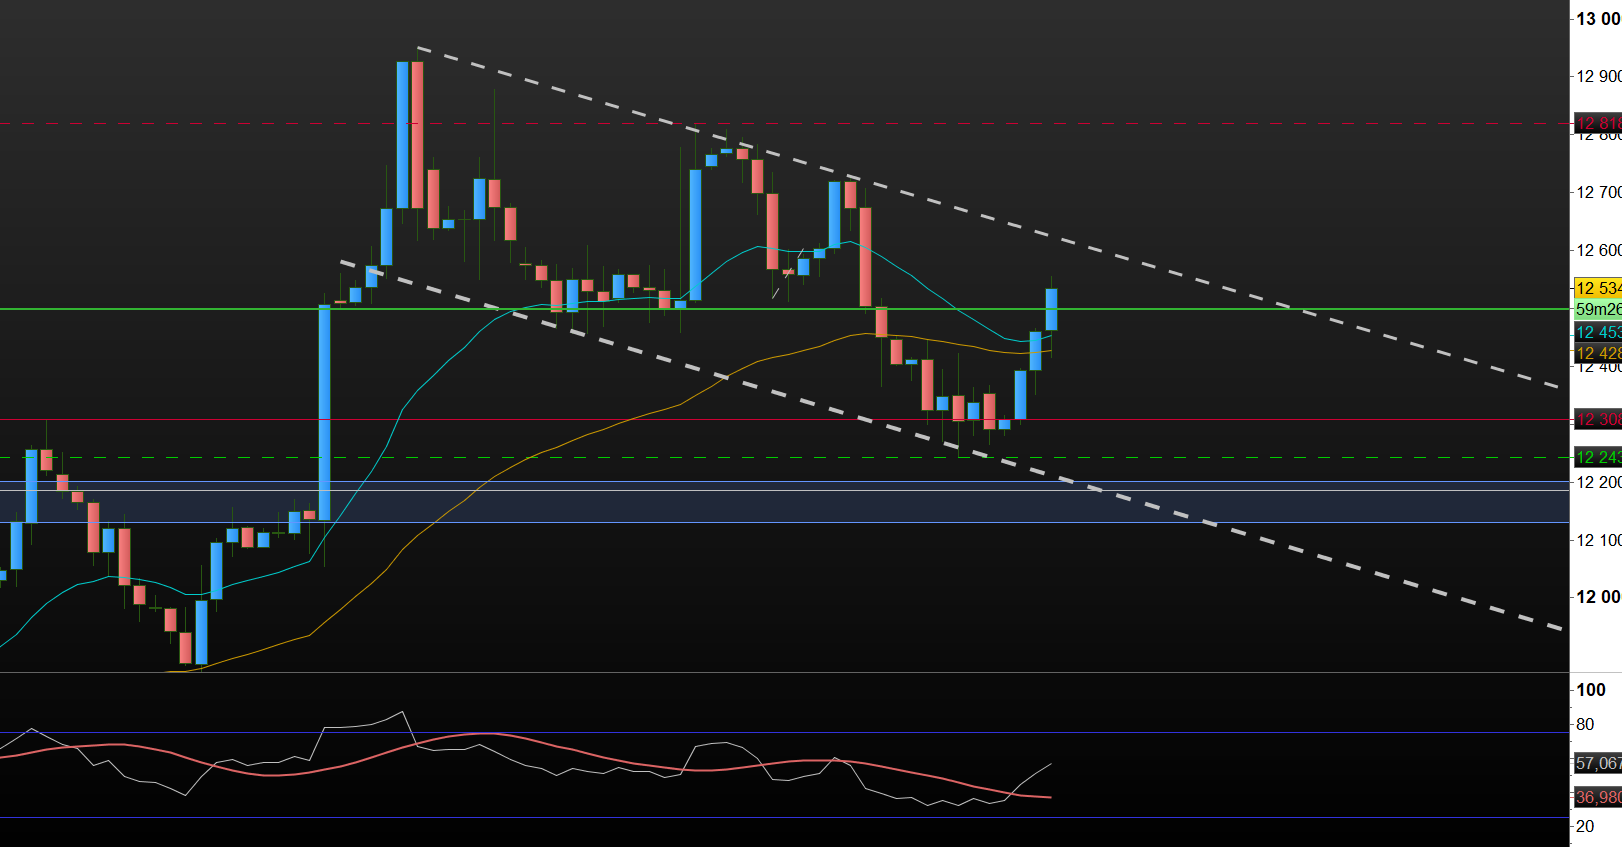Click the 12 900 price axis tick
Image resolution: width=1622 pixels, height=847 pixels.
[x=1599, y=76]
